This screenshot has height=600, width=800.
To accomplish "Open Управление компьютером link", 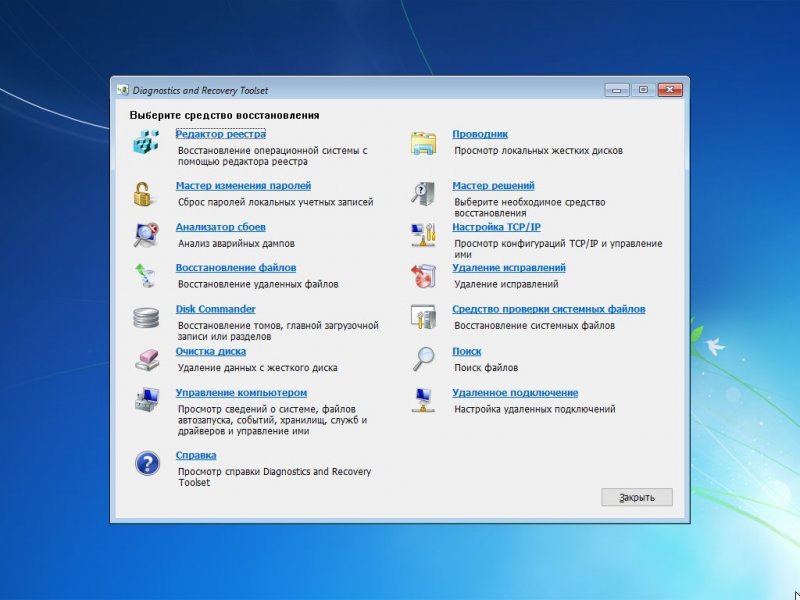I will coord(241,393).
